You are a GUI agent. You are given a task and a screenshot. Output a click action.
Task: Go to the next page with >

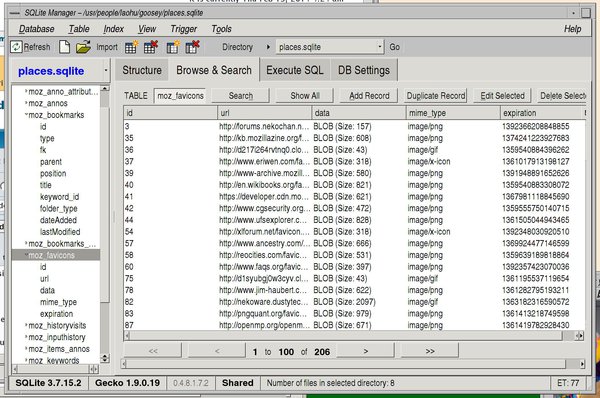click(x=366, y=351)
